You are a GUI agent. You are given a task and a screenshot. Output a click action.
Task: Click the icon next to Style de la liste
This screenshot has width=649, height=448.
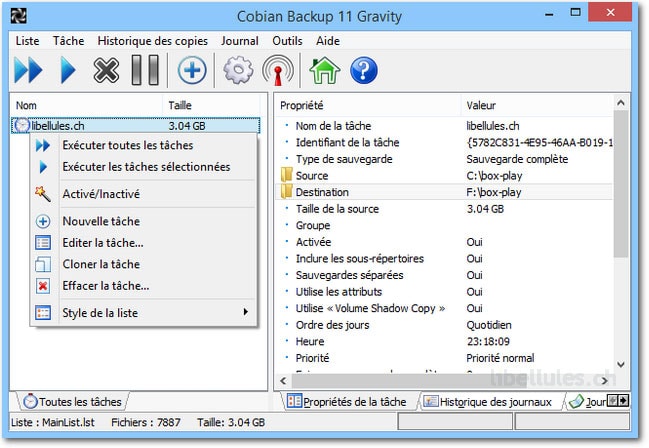coord(43,313)
